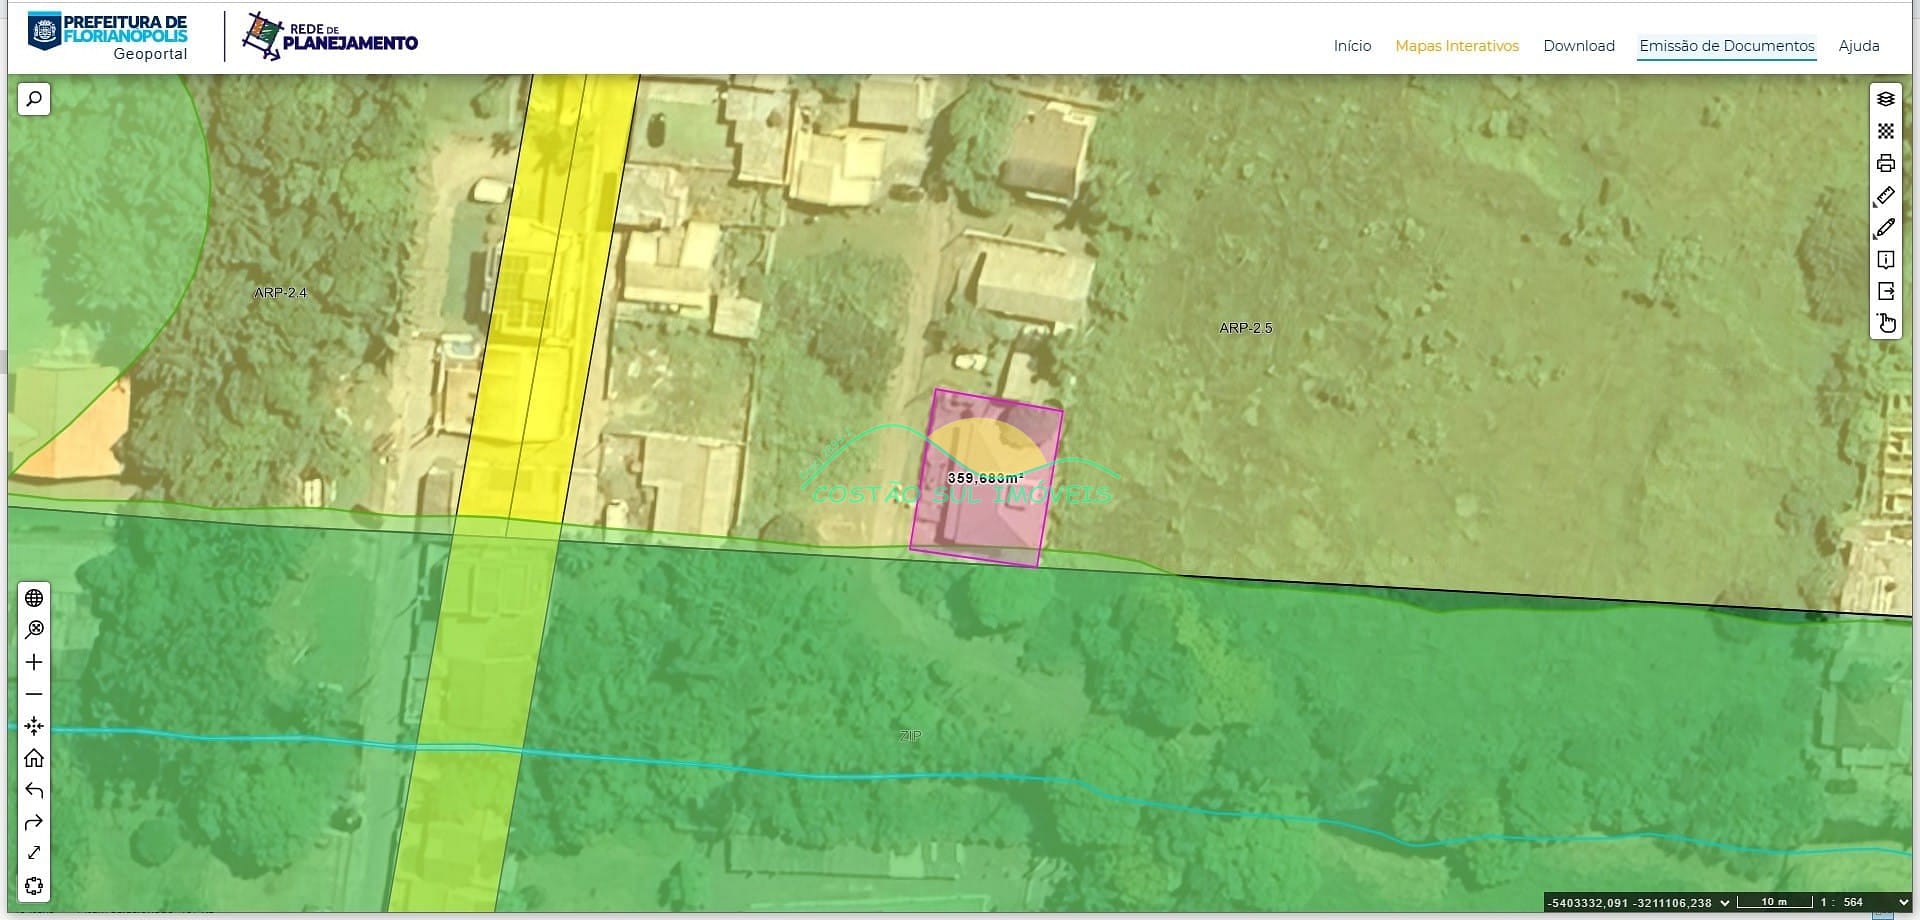Click the export arrow icon
Viewport: 1920px width, 920px height.
click(1885, 291)
